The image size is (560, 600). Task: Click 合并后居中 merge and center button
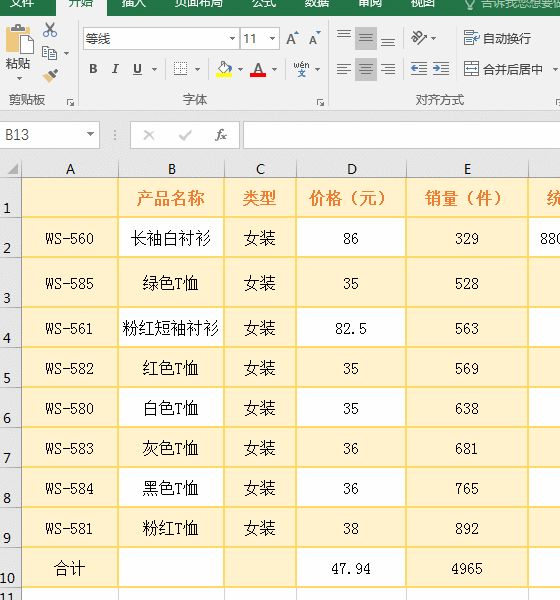[x=503, y=69]
